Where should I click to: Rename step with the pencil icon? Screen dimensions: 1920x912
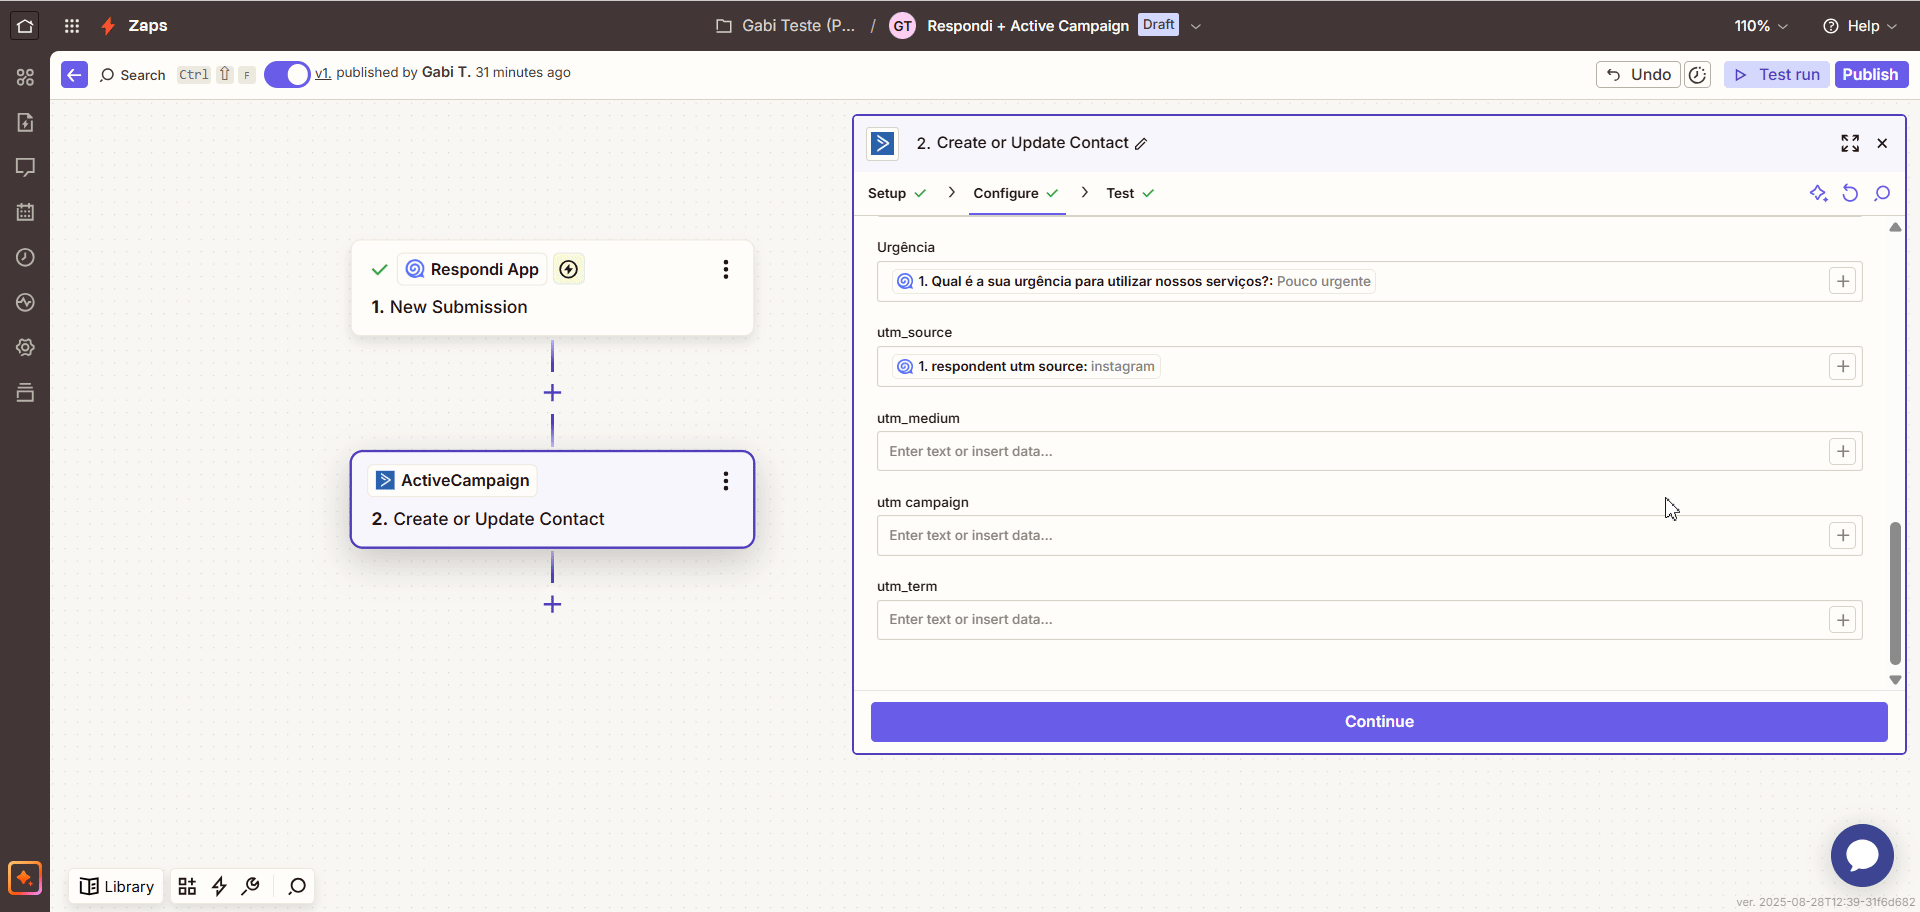click(x=1141, y=144)
